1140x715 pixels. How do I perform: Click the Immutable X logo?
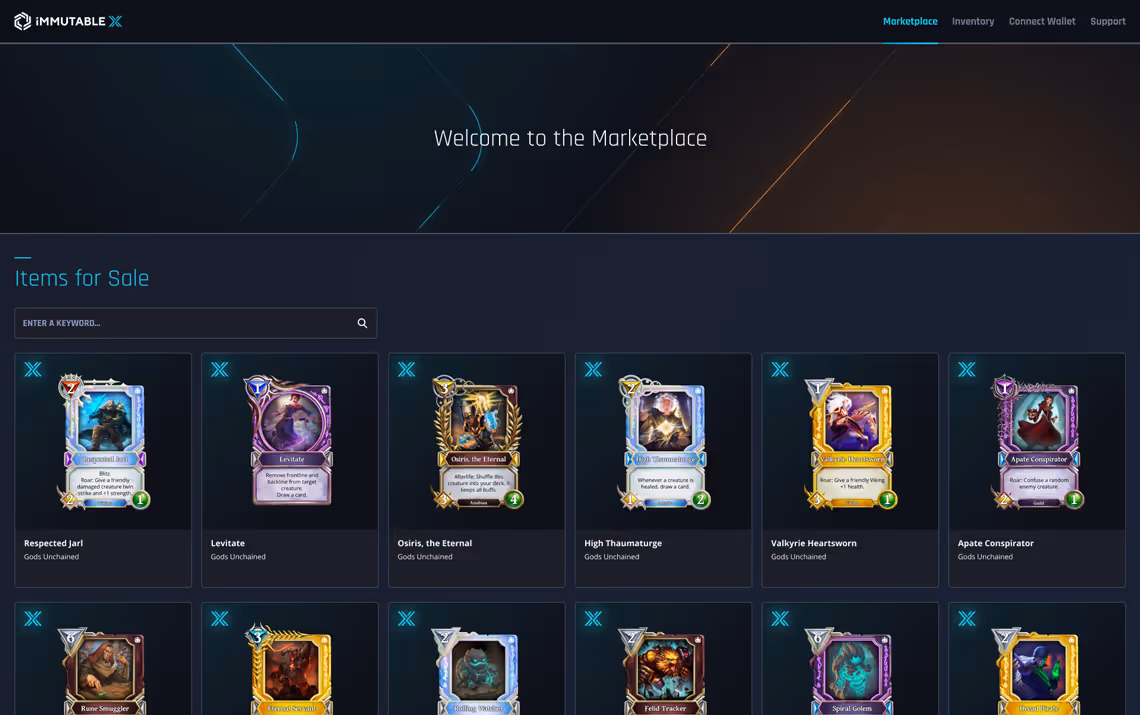pos(68,21)
